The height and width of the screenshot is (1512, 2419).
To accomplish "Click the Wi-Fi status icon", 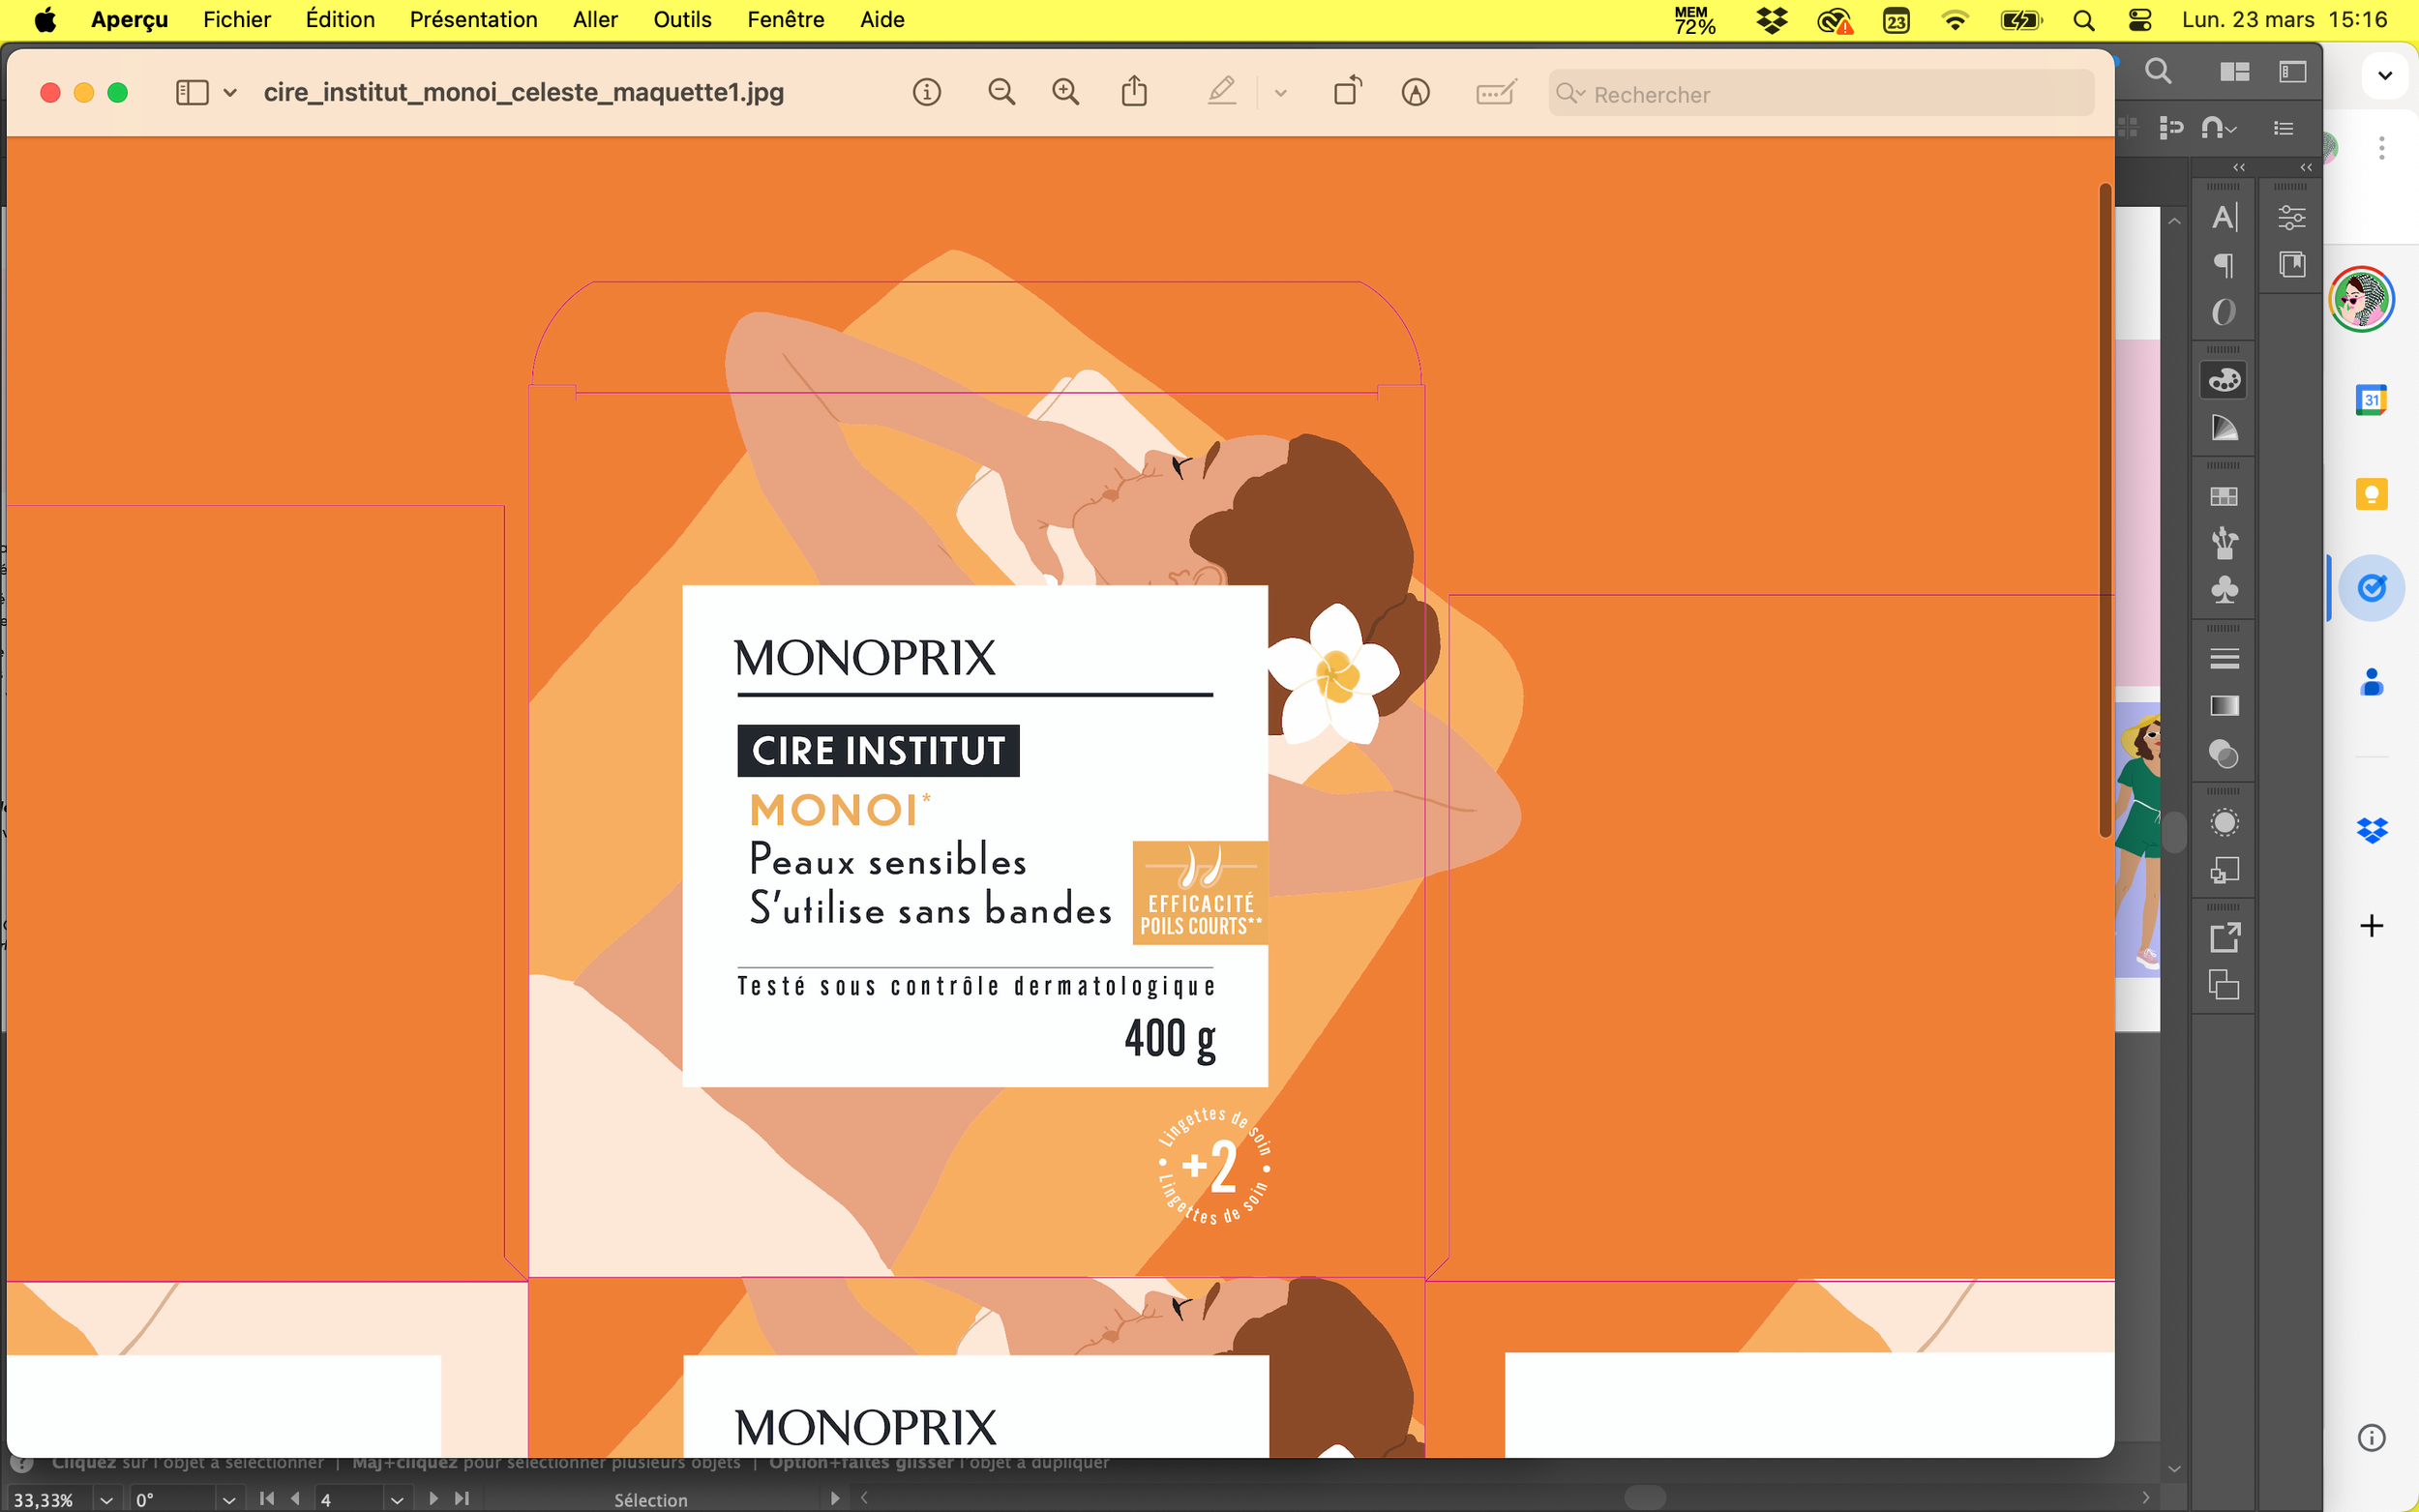I will click(1954, 20).
